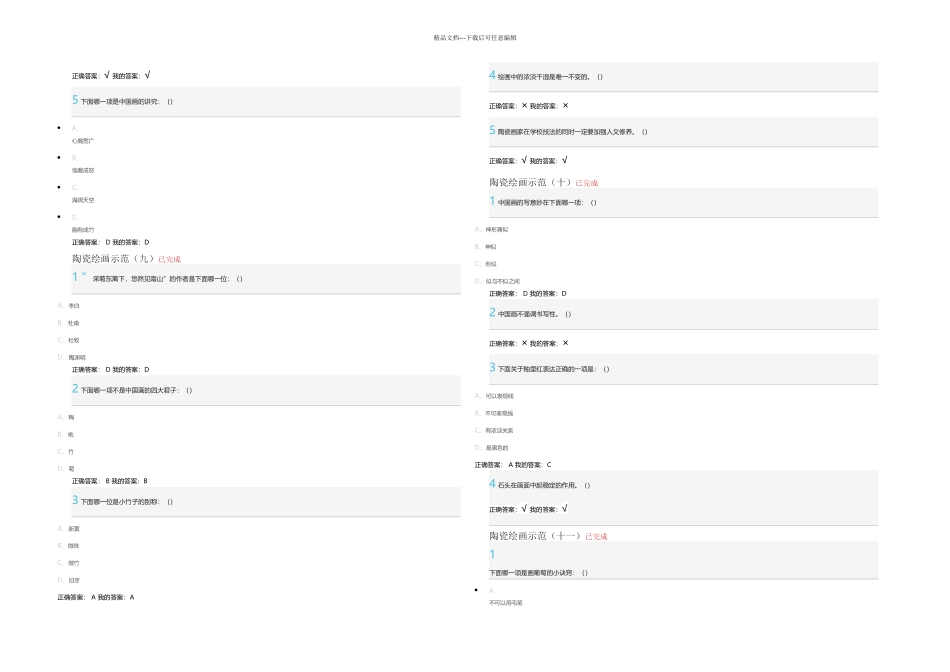Image resolution: width=950 pixels, height=672 pixels.
Task: Select answer option 似与不似之间
Action: [502, 281]
